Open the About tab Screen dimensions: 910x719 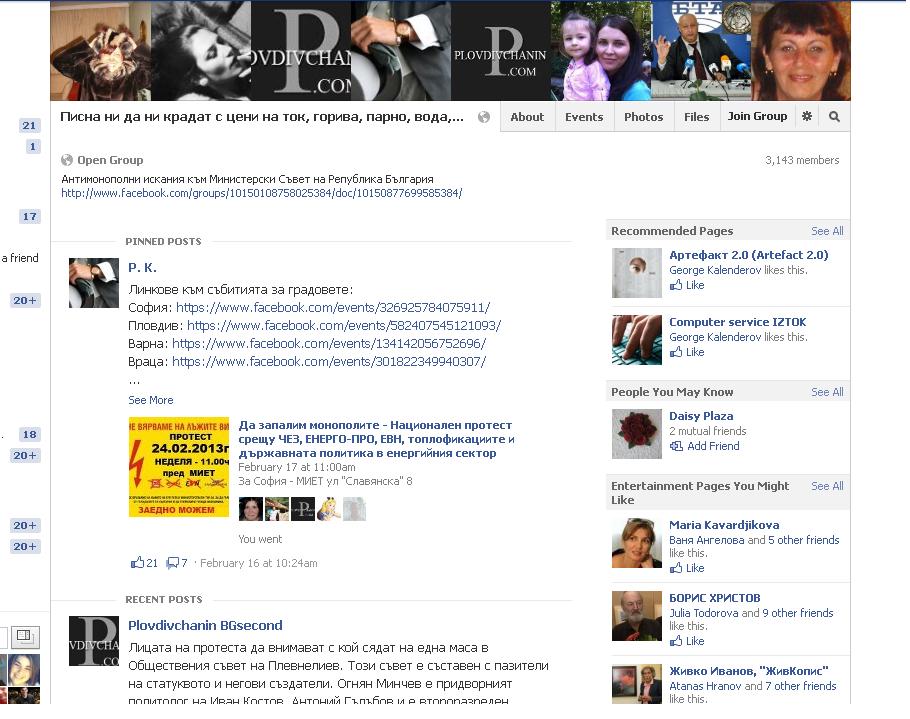[527, 117]
